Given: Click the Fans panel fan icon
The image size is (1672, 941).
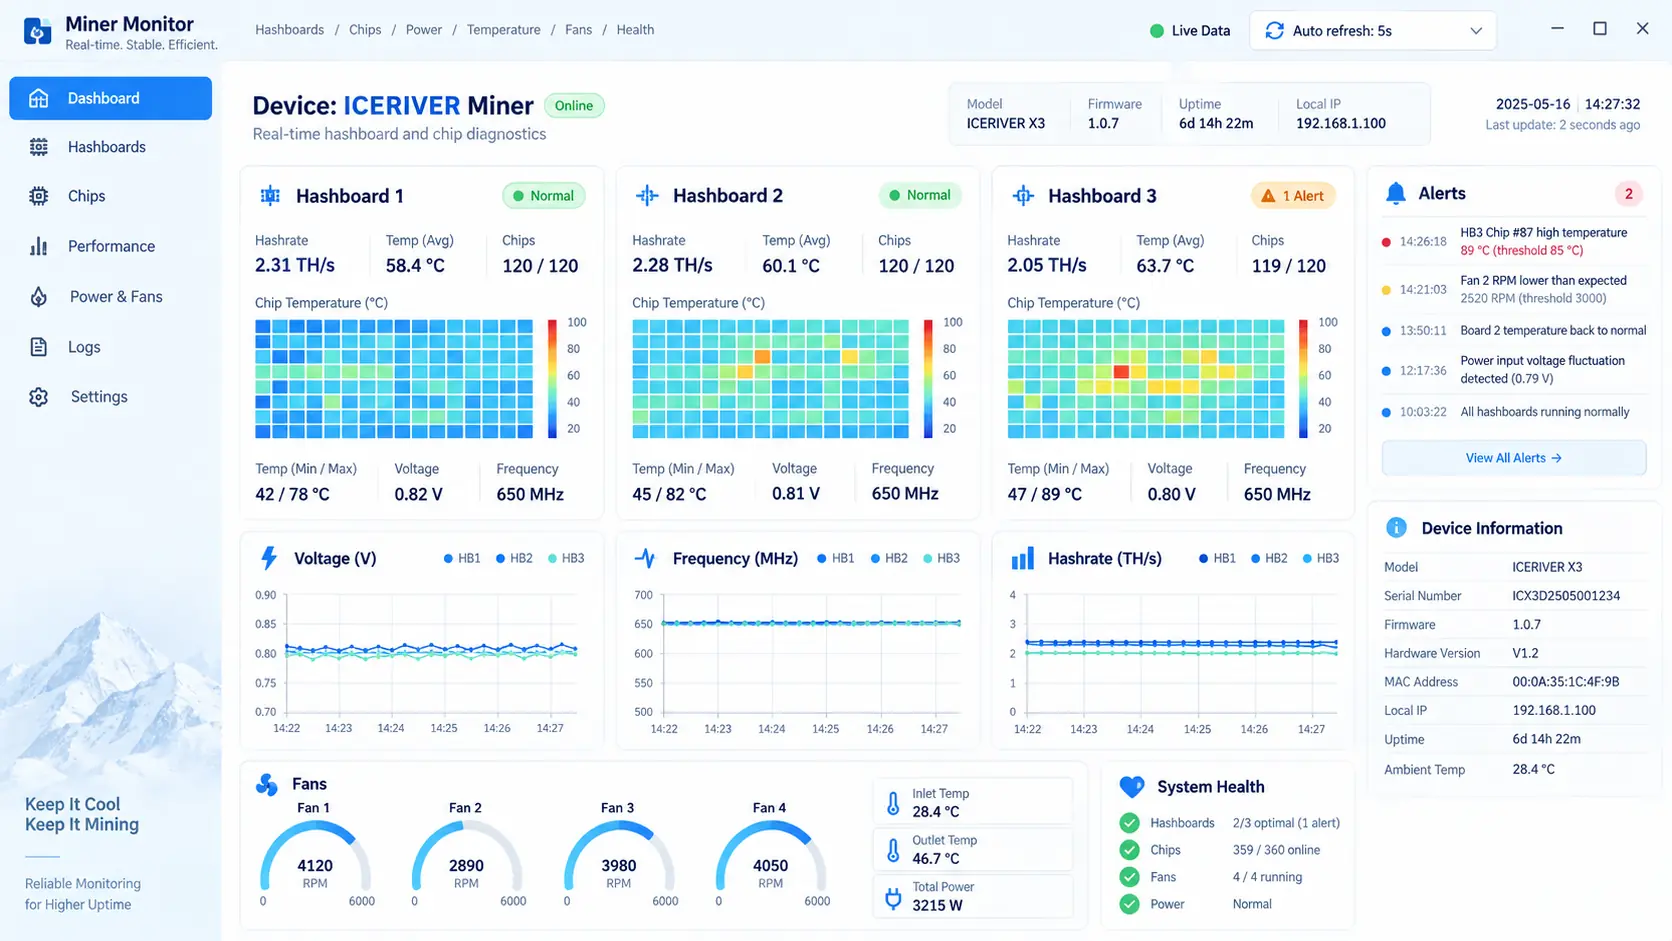Looking at the screenshot, I should click(x=267, y=784).
